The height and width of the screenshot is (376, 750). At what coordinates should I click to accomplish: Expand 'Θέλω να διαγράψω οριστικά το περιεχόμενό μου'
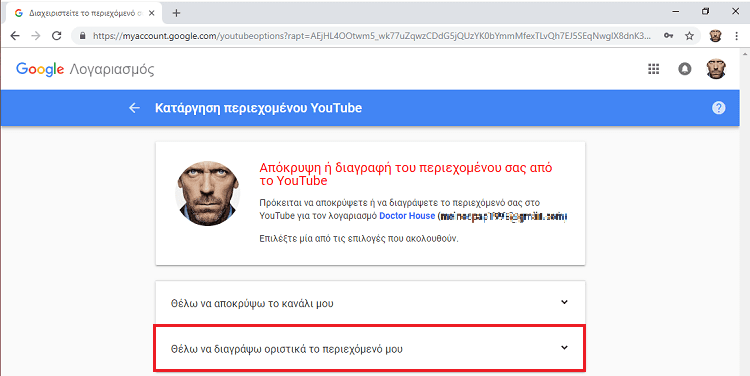point(370,348)
